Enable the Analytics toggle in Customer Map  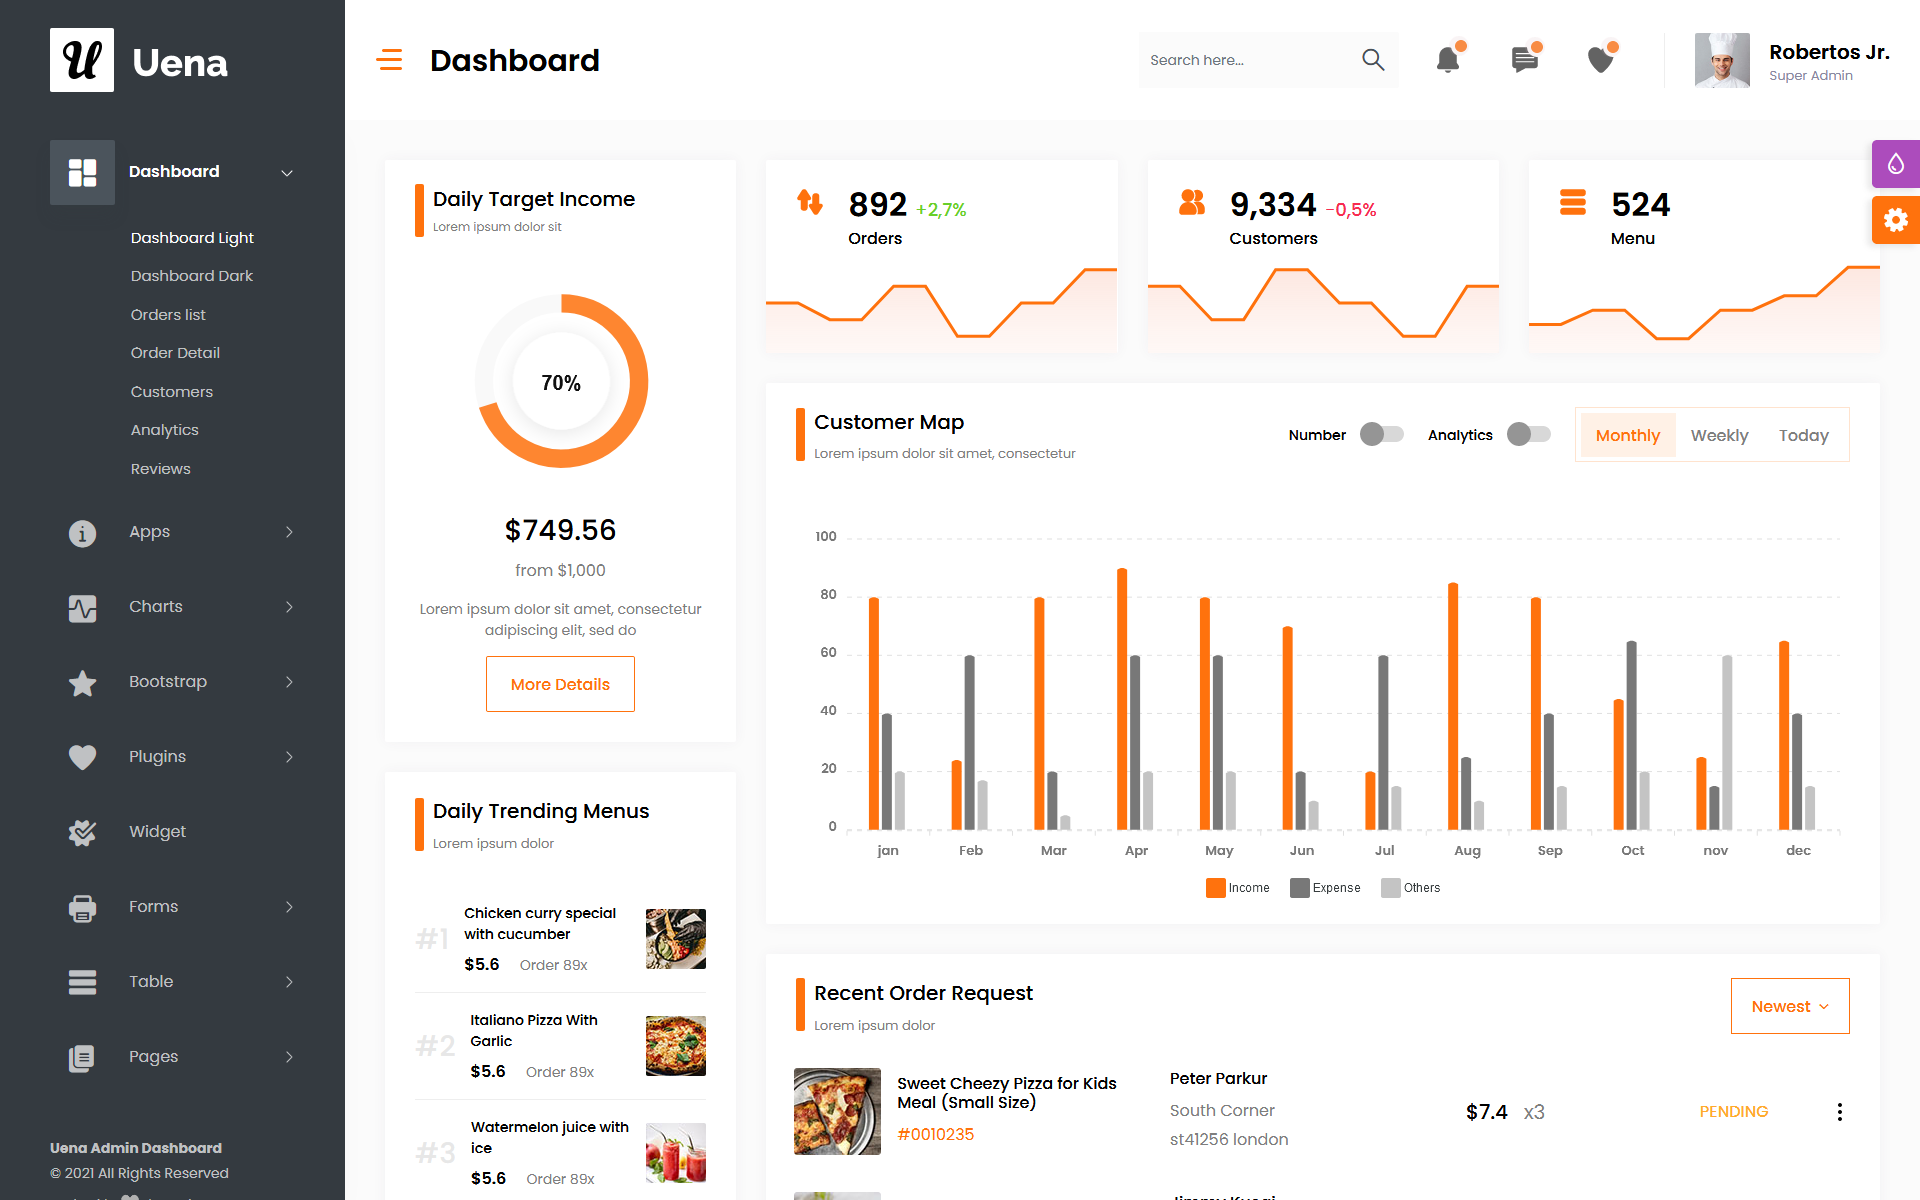click(x=1528, y=434)
